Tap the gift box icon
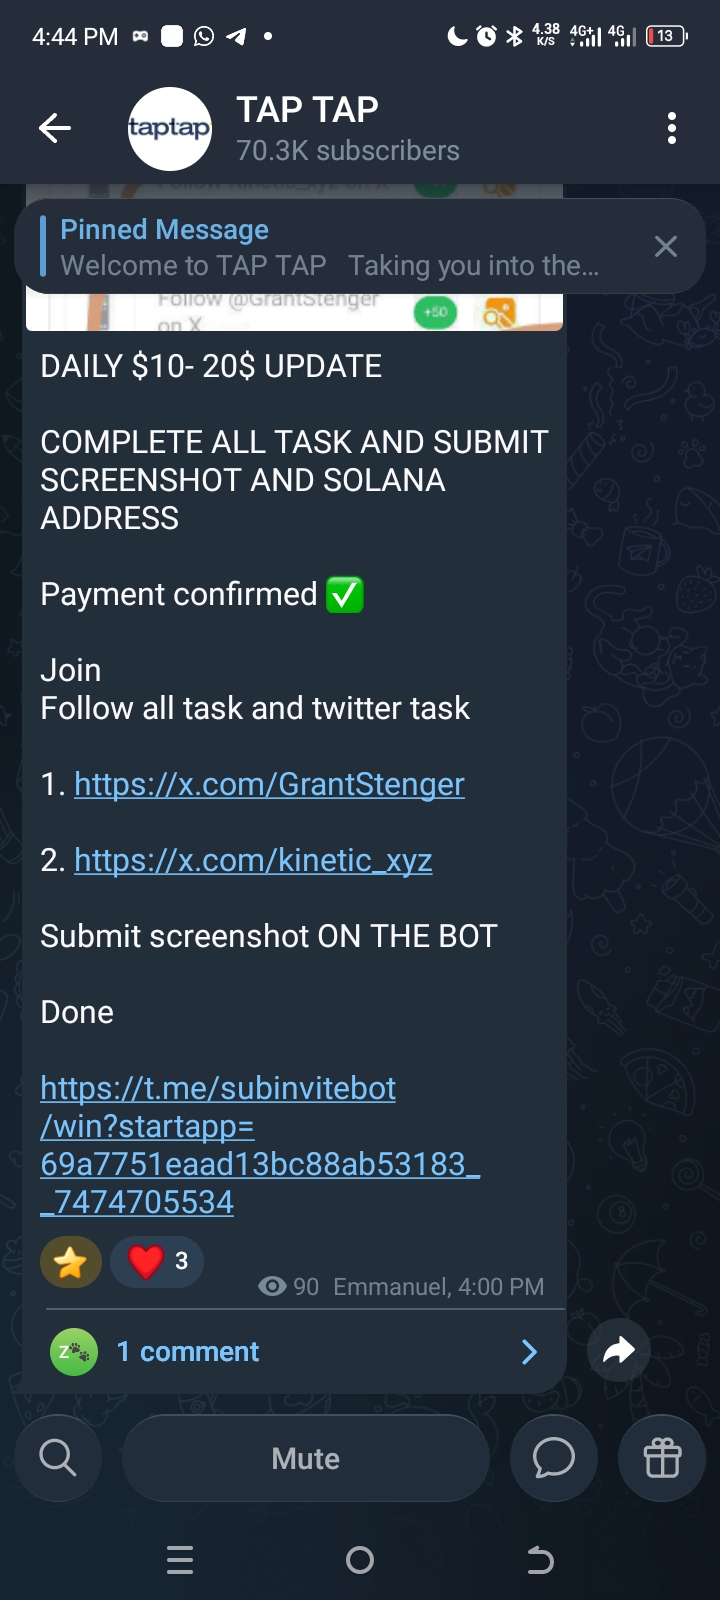This screenshot has height=1600, width=720. [662, 1458]
